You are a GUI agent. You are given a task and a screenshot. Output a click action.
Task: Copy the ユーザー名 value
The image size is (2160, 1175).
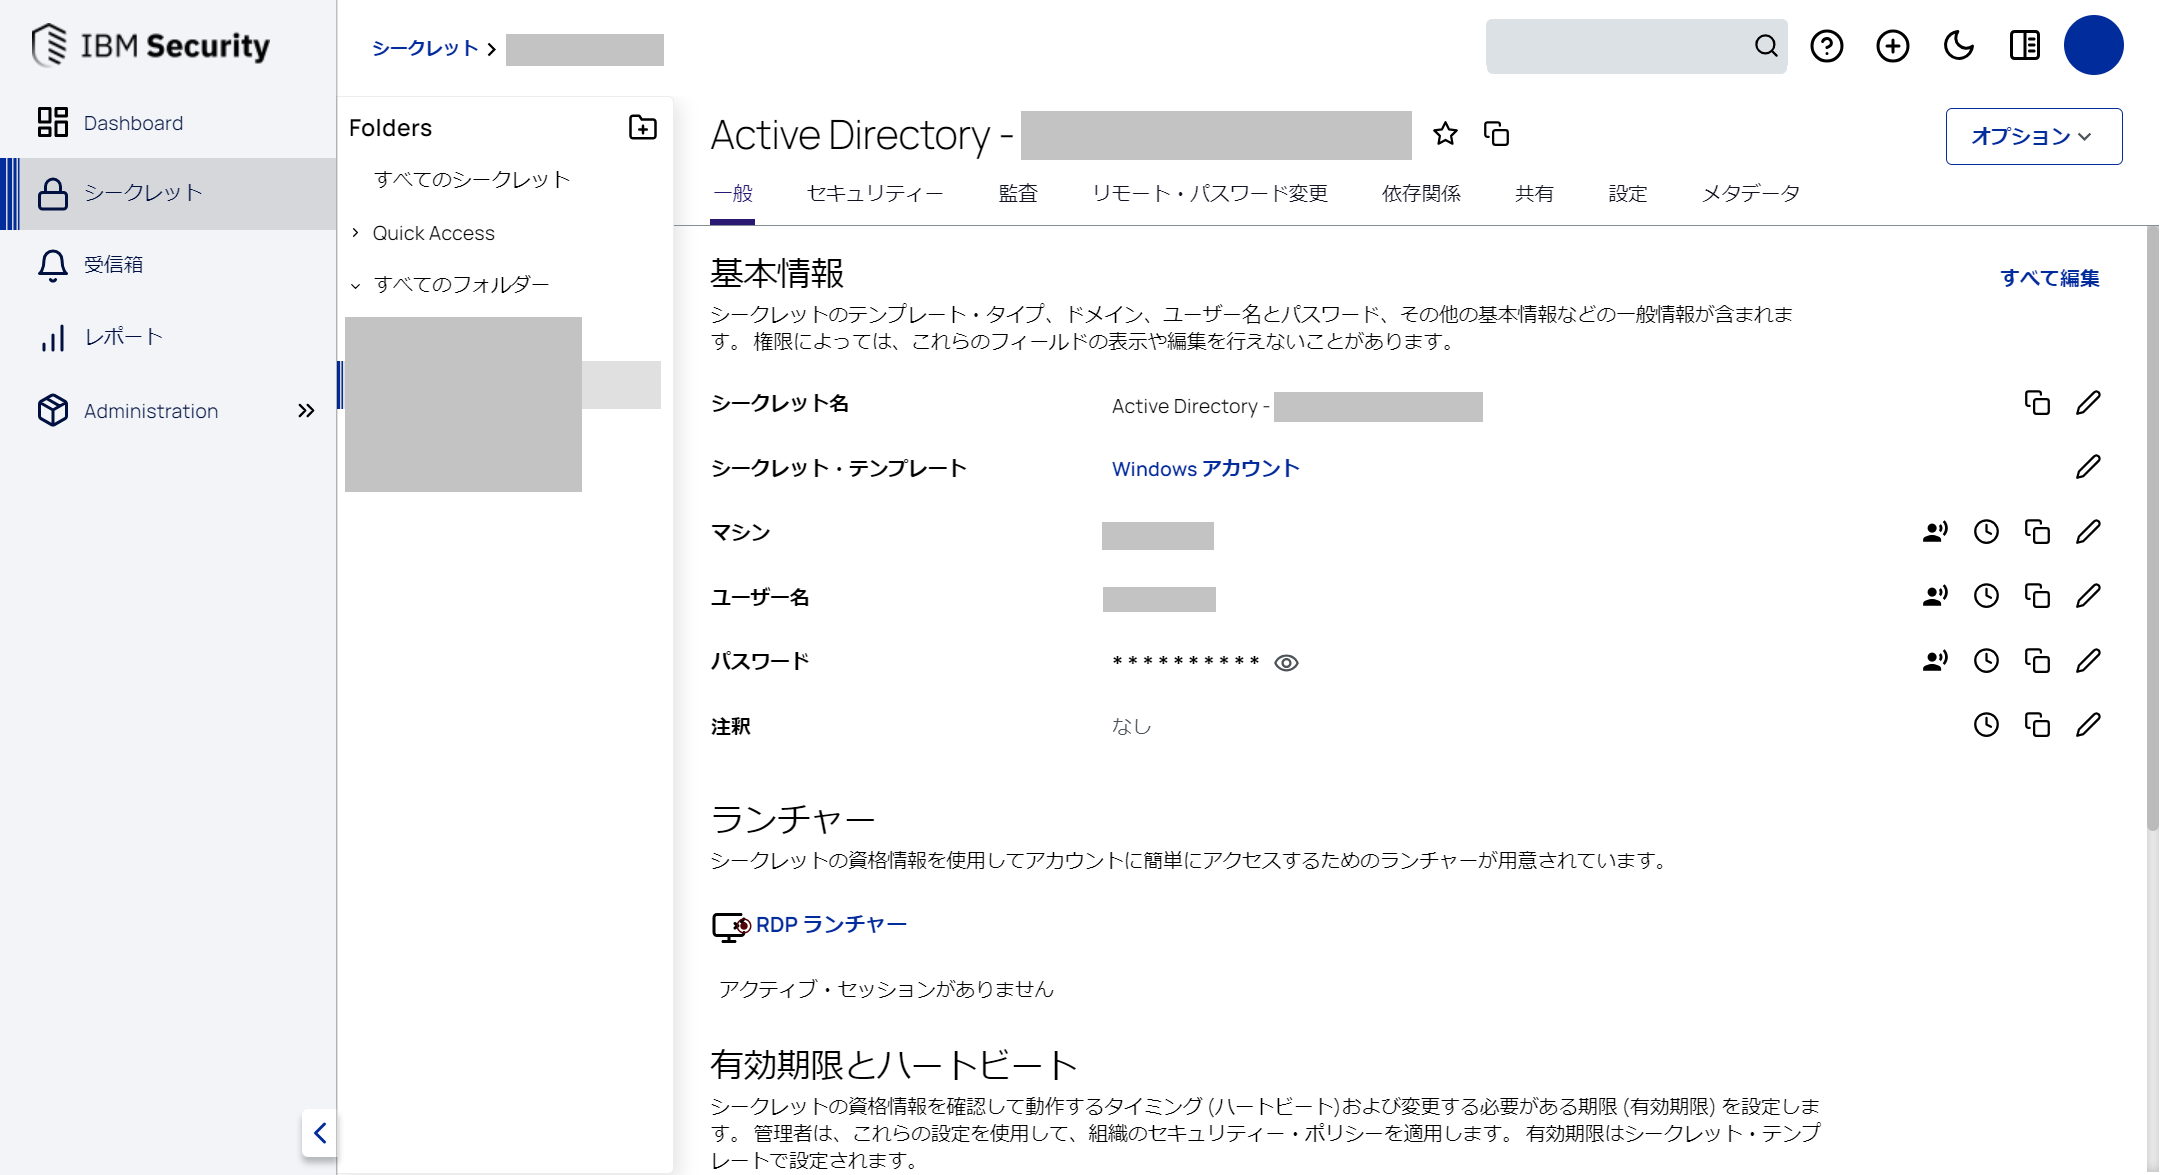tap(2037, 596)
